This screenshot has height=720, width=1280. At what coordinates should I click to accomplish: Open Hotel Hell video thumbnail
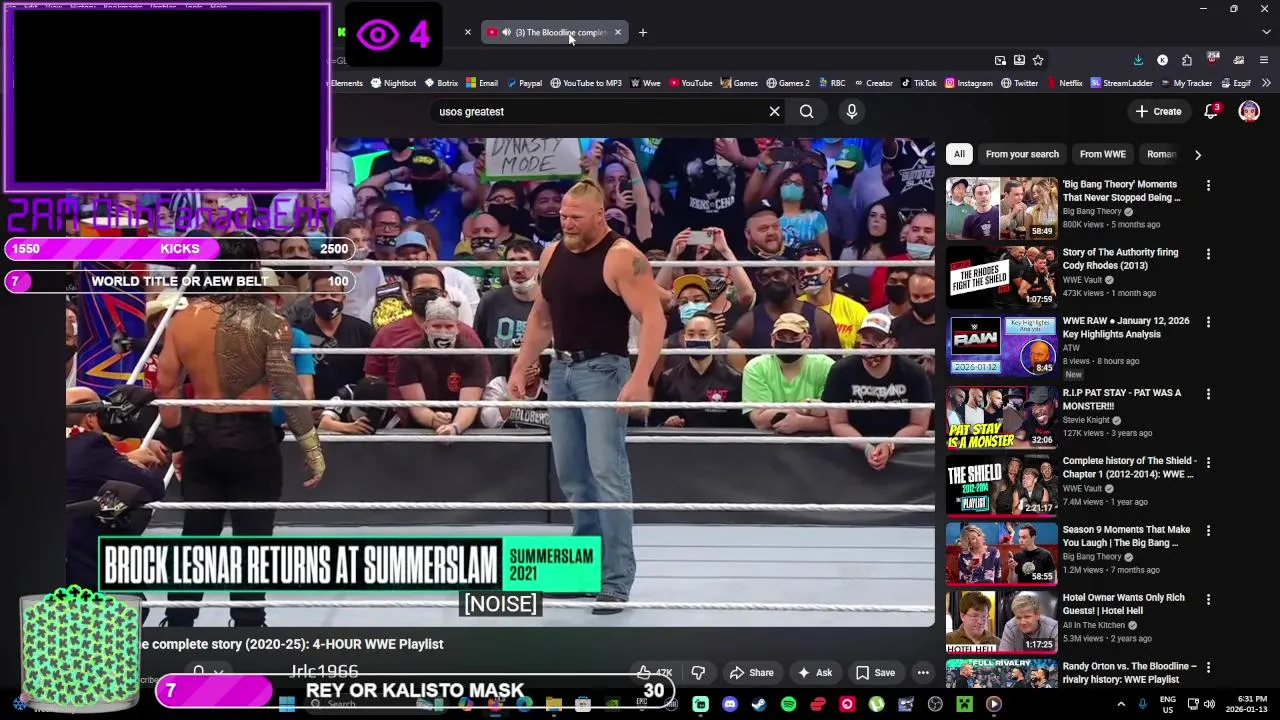point(1001,621)
